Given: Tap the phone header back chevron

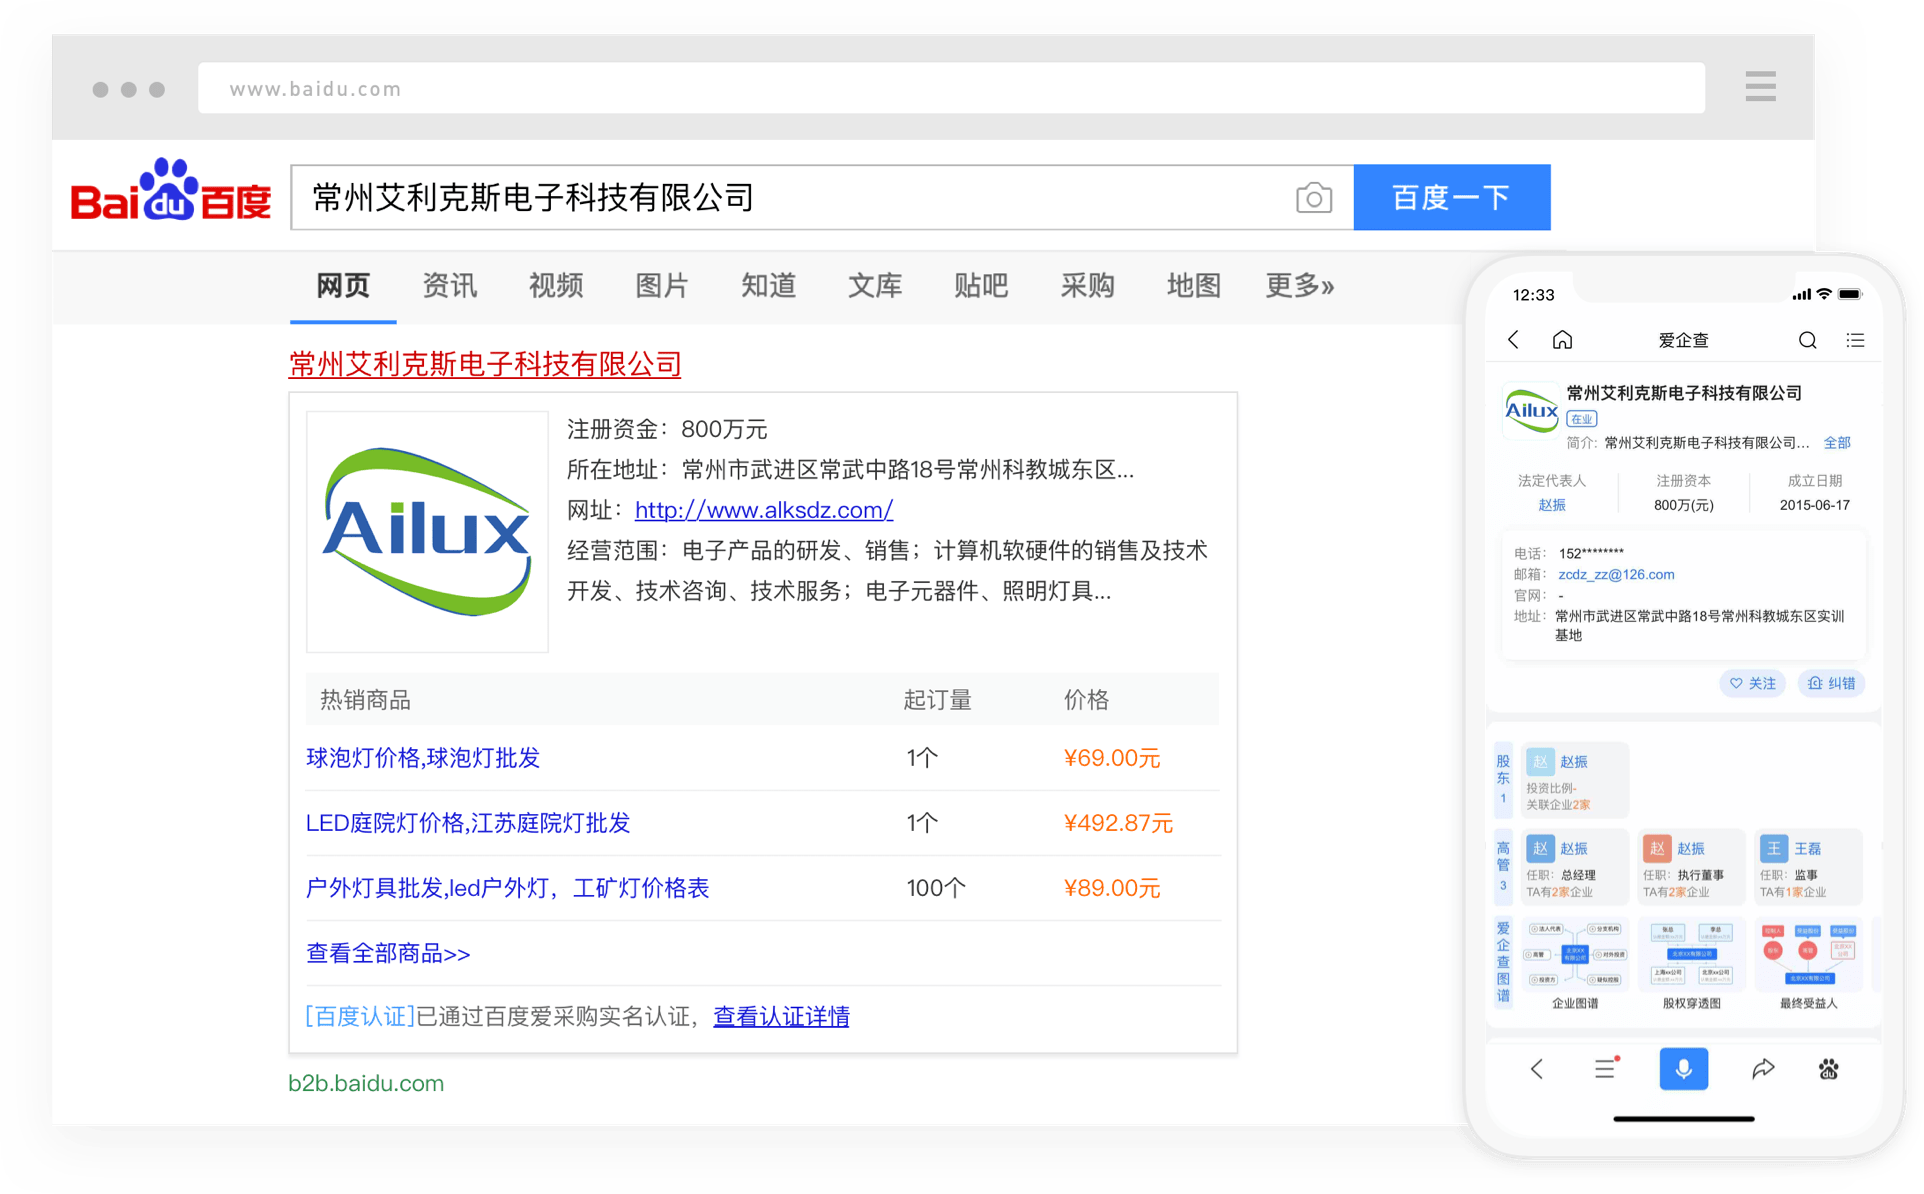Looking at the screenshot, I should point(1514,340).
